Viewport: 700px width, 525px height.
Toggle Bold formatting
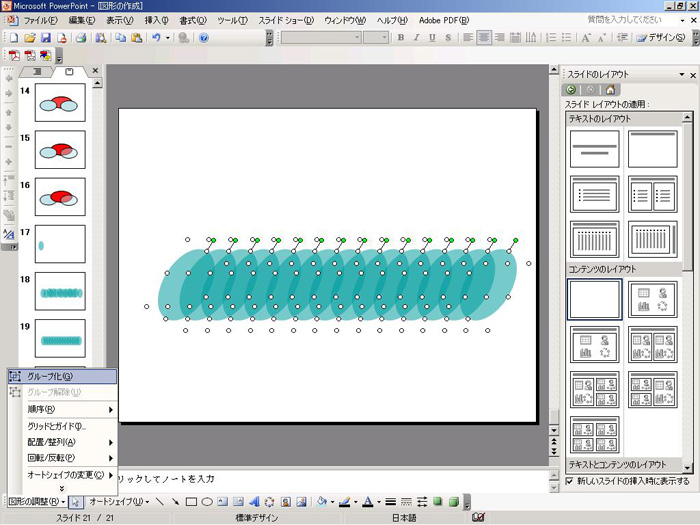click(x=401, y=38)
